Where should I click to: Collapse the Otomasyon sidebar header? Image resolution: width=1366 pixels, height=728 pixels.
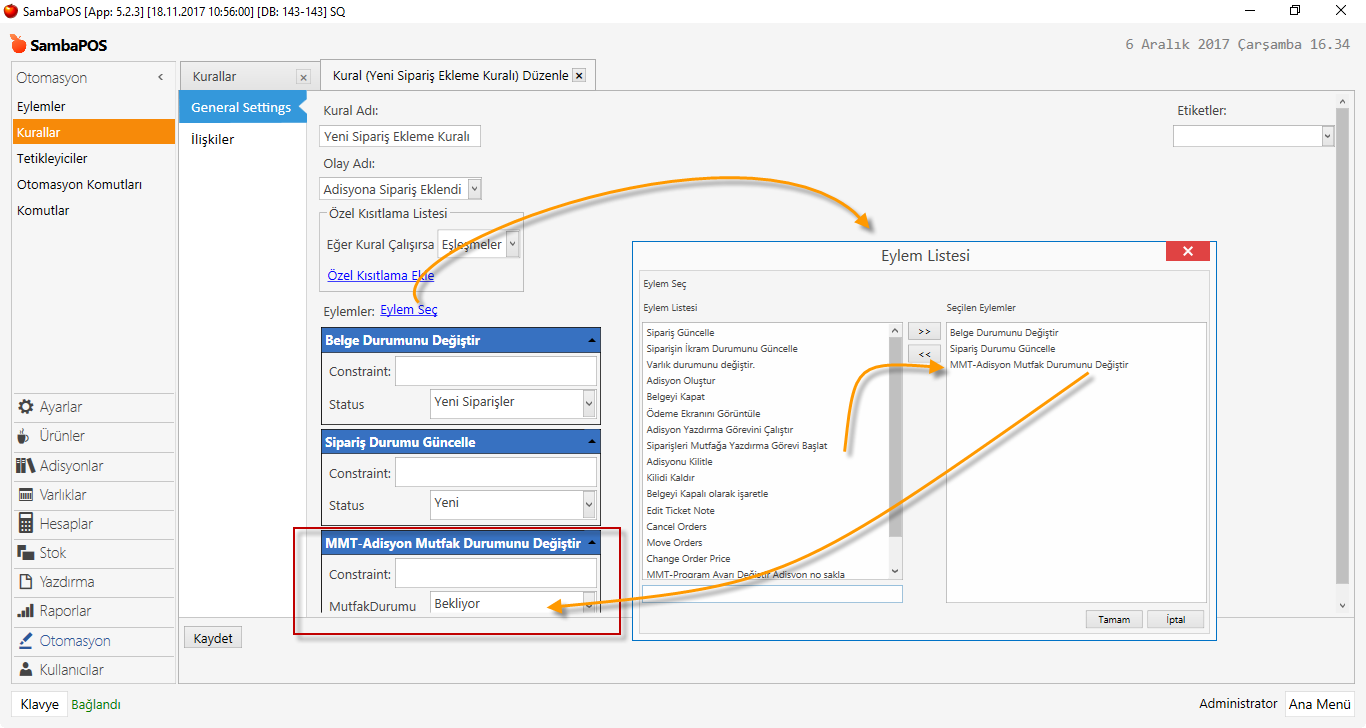coord(161,78)
